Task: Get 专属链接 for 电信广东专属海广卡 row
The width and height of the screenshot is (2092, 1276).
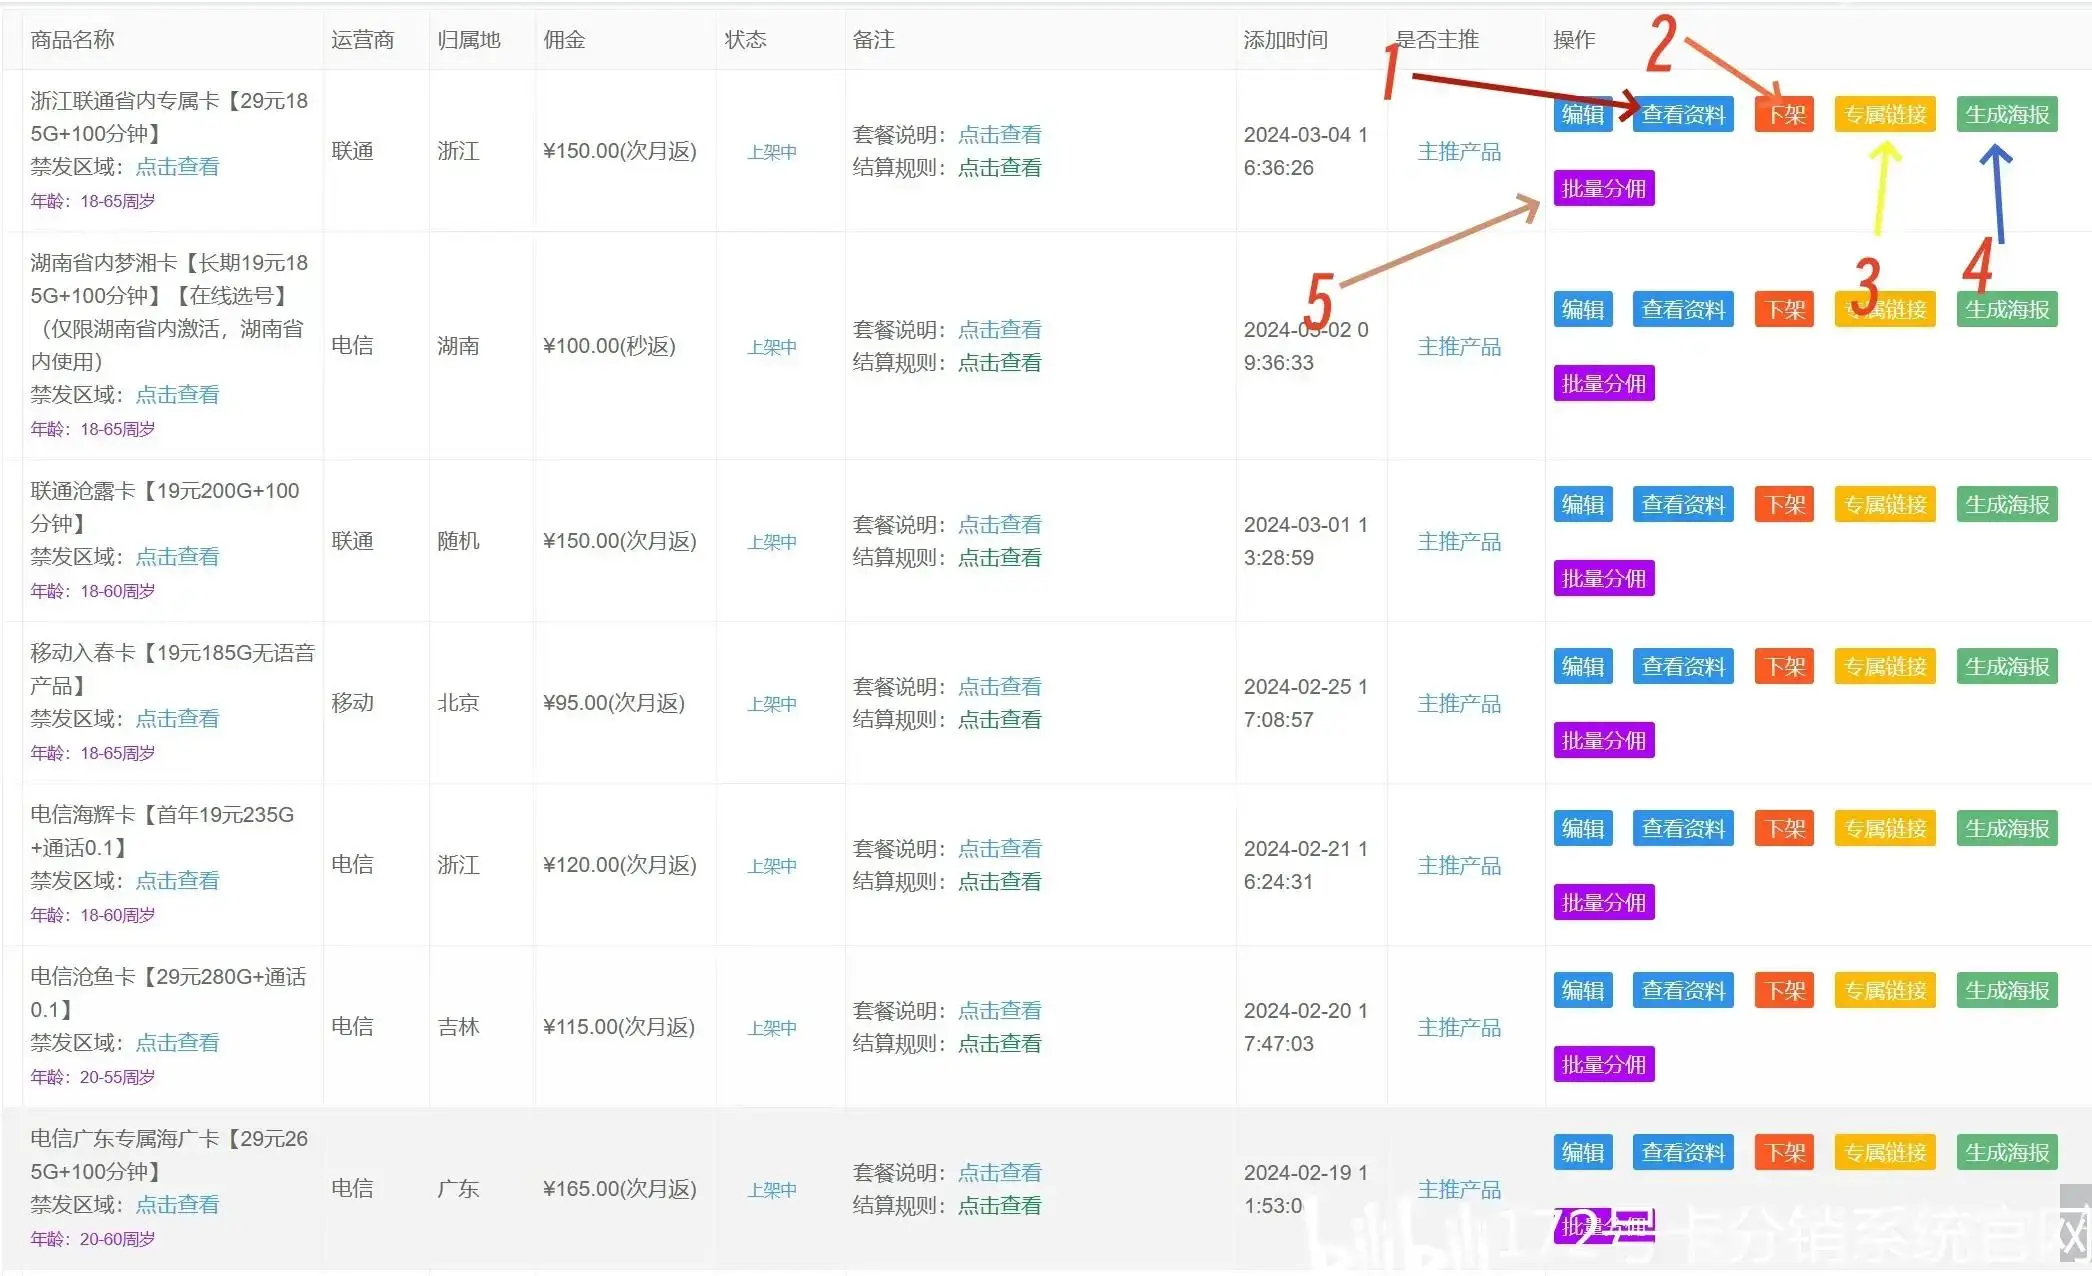Action: tap(1885, 1153)
